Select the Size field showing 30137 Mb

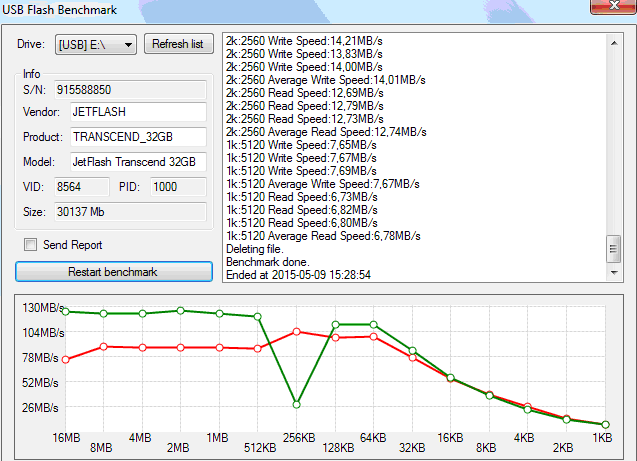tap(136, 211)
